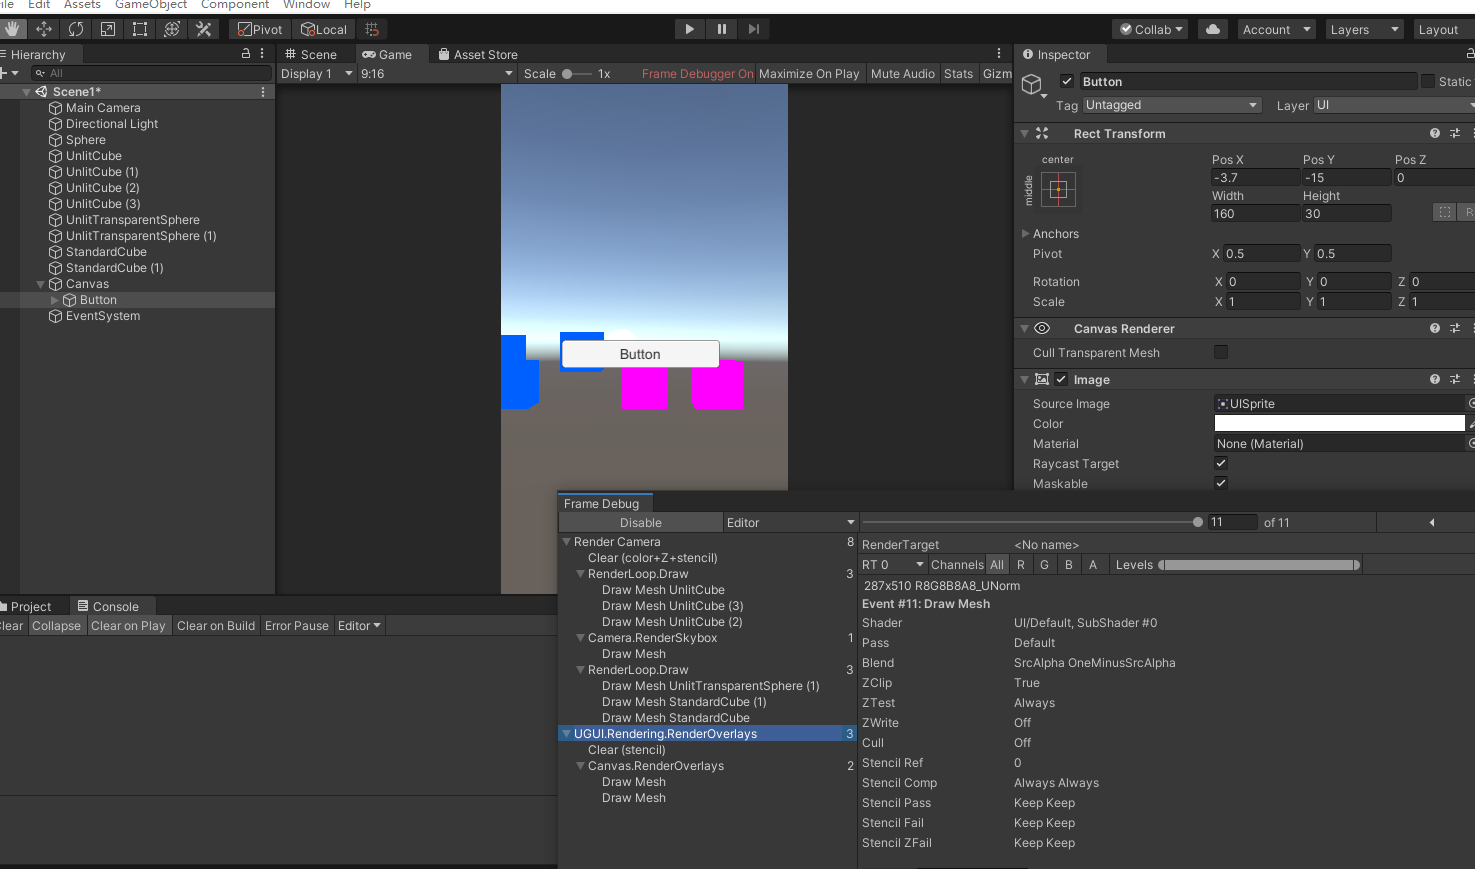This screenshot has height=869, width=1475.
Task: Select the Rotate tool
Action: [76, 29]
